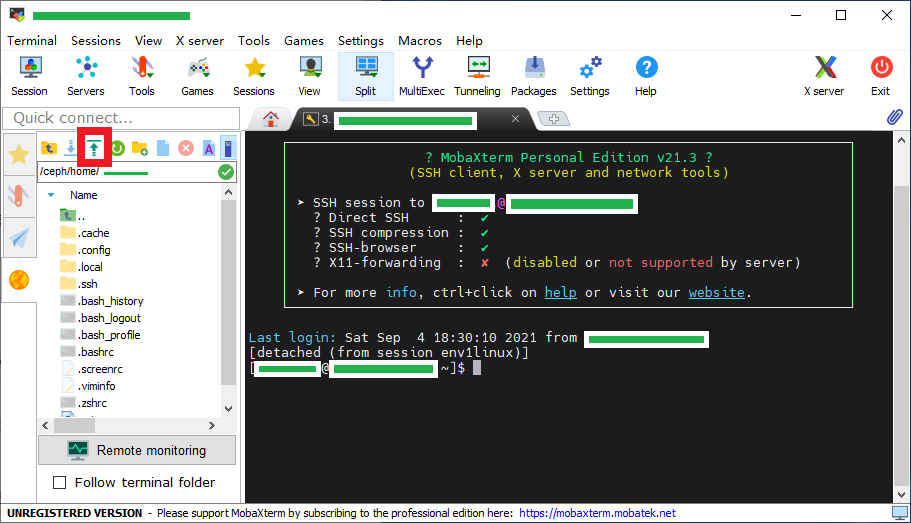The image size is (911, 523).
Task: Create a new remote file
Action: pyautogui.click(x=163, y=148)
